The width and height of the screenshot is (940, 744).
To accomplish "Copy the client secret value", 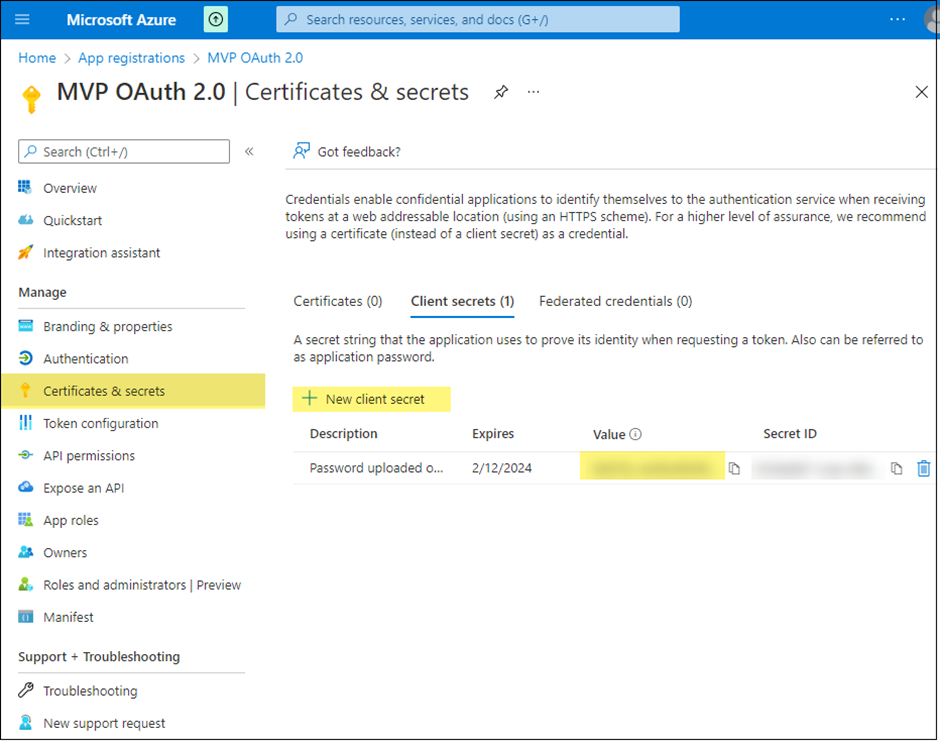I will (x=734, y=468).
